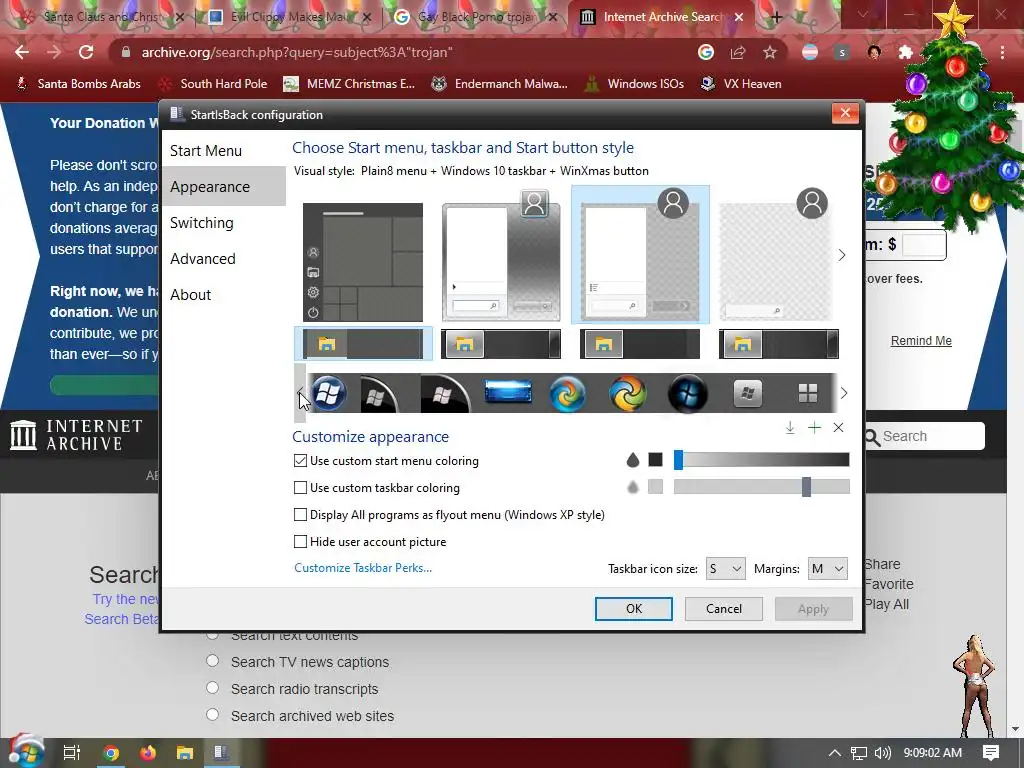Open the Chrome three-dot menu

point(1002,52)
